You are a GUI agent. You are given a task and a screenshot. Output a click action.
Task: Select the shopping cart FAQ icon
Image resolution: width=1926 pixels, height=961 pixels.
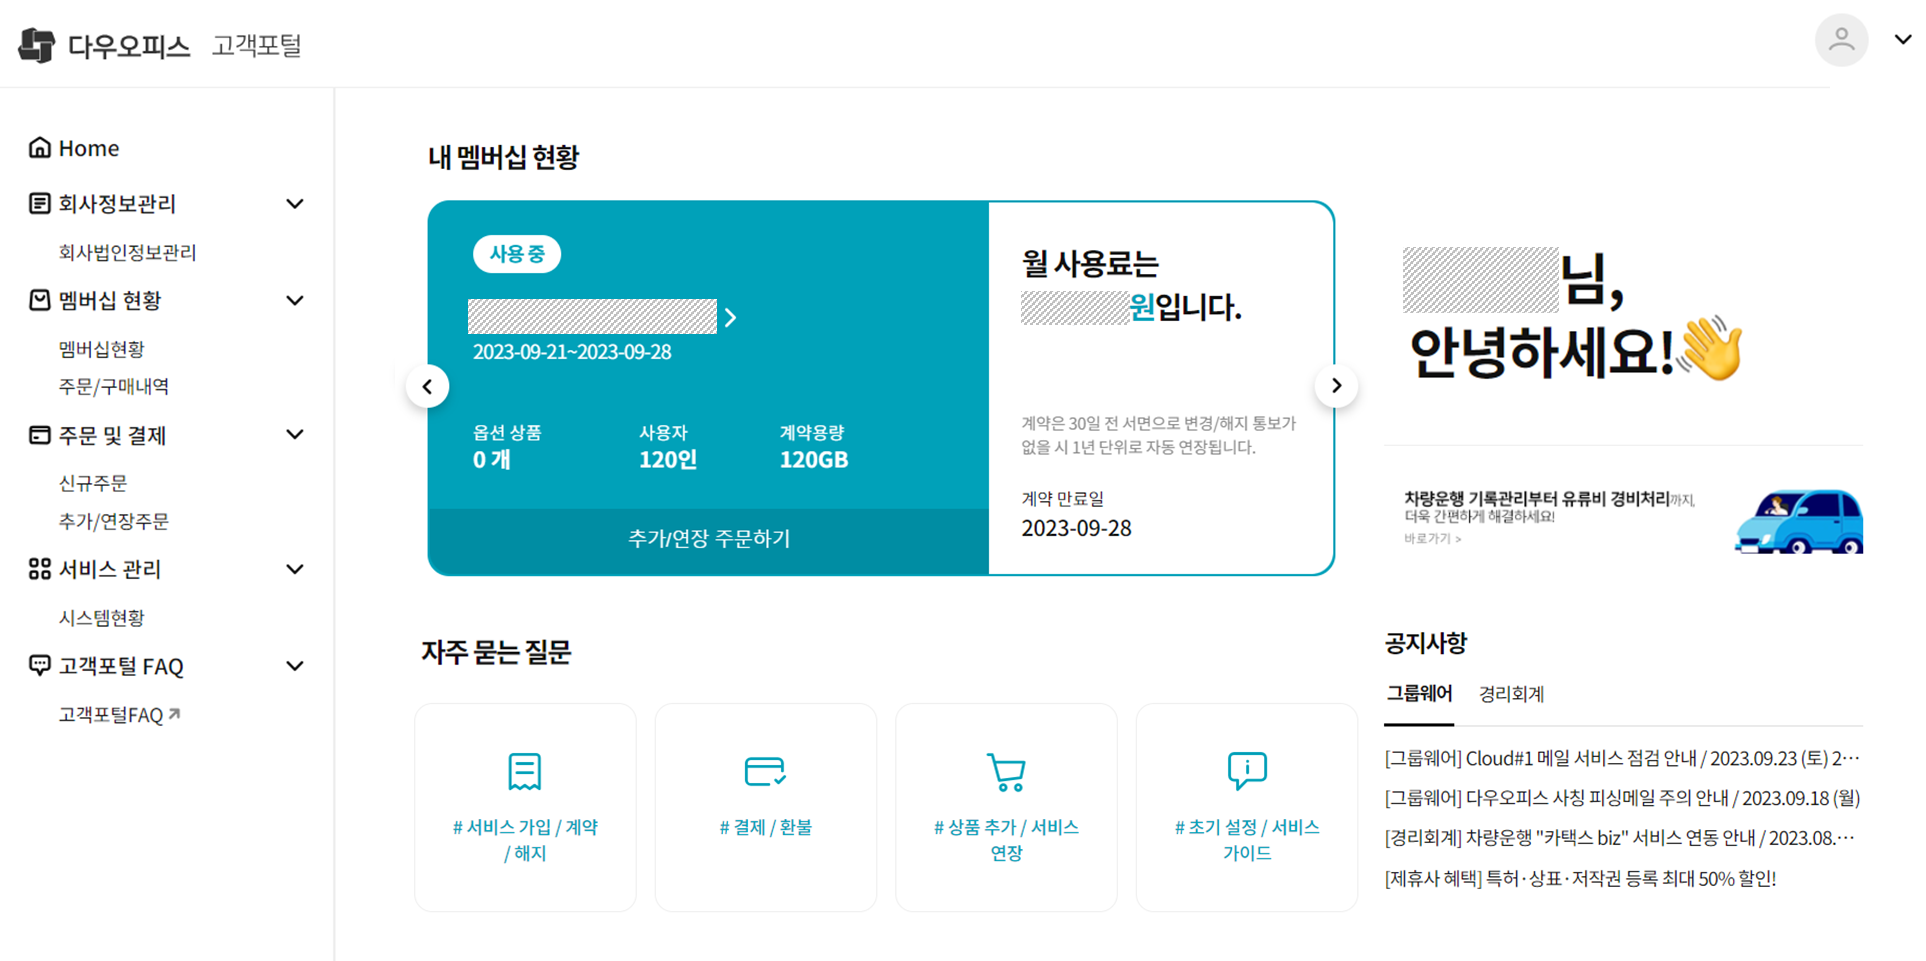(x=1006, y=771)
